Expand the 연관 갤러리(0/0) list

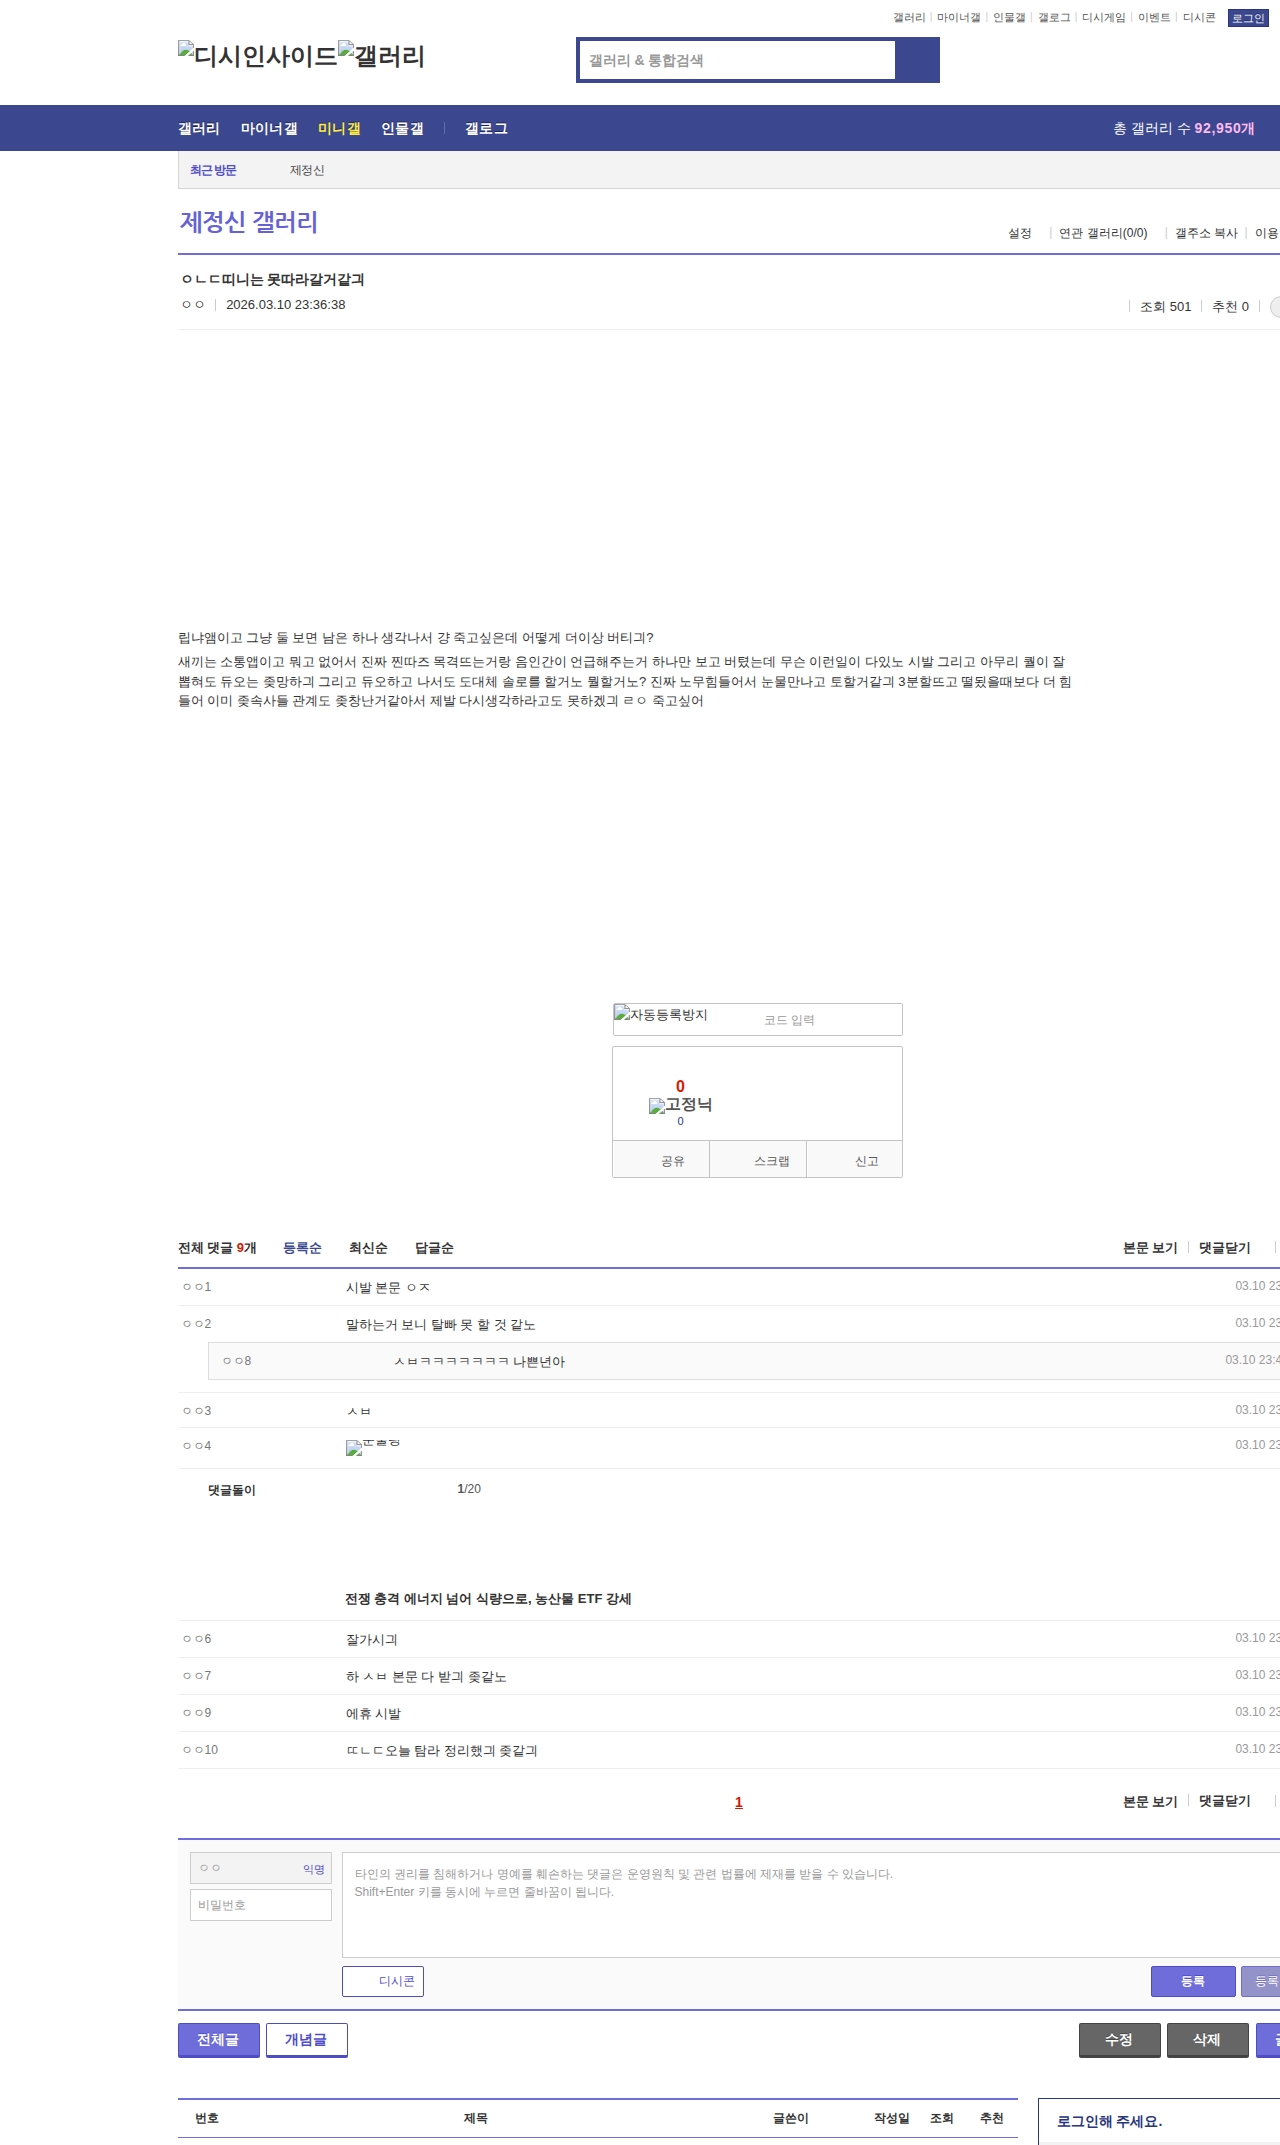pos(1102,233)
